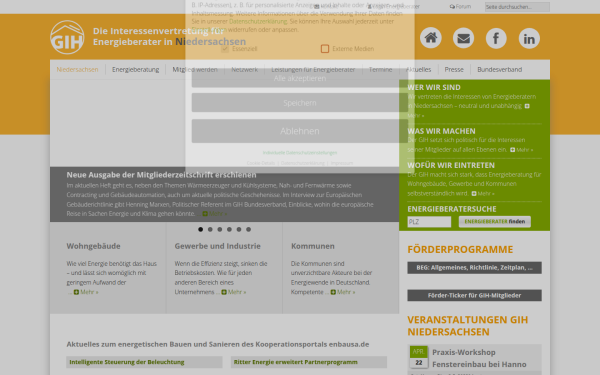Image resolution: width=600 pixels, height=375 pixels.
Task: Open 'Leistungen für Energieberater' menu
Action: [313, 69]
